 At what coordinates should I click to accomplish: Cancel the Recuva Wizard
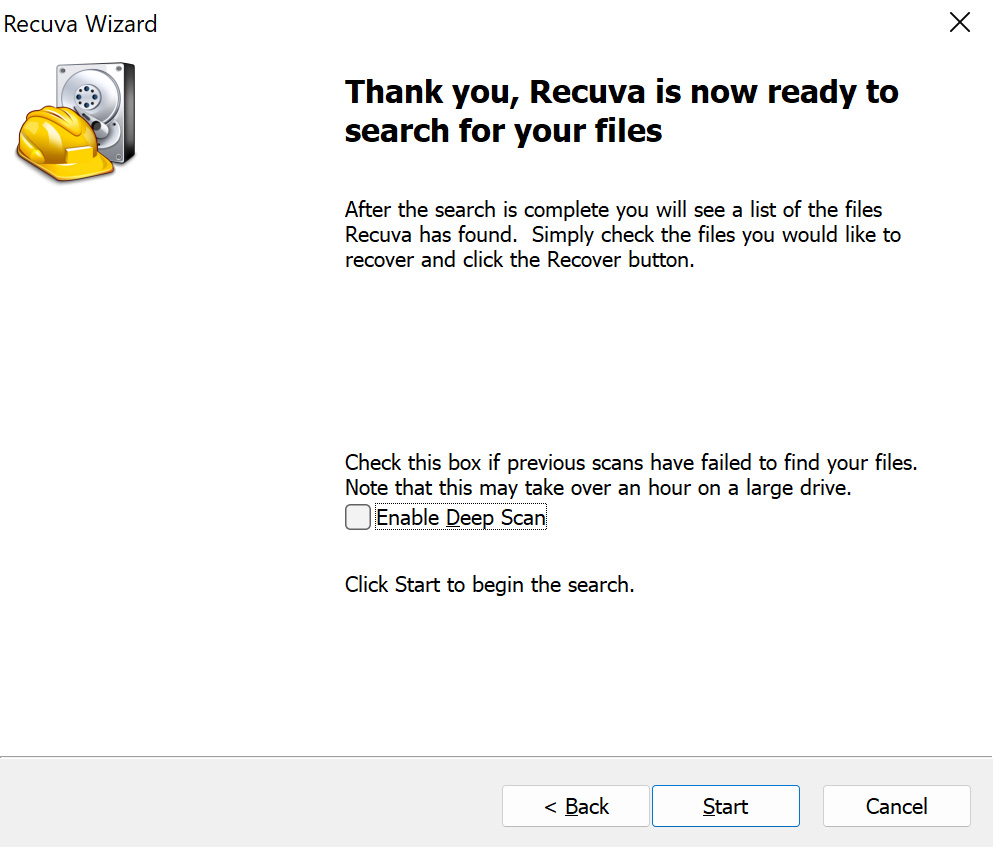pos(897,806)
